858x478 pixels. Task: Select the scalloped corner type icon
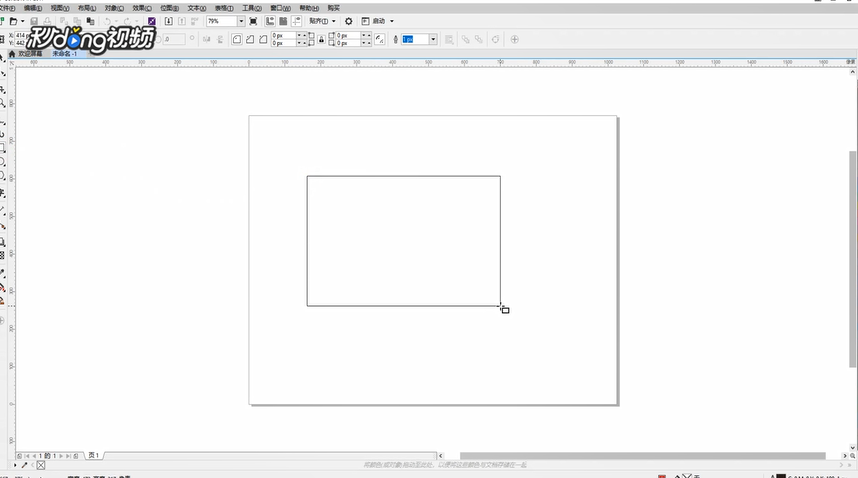coord(250,39)
